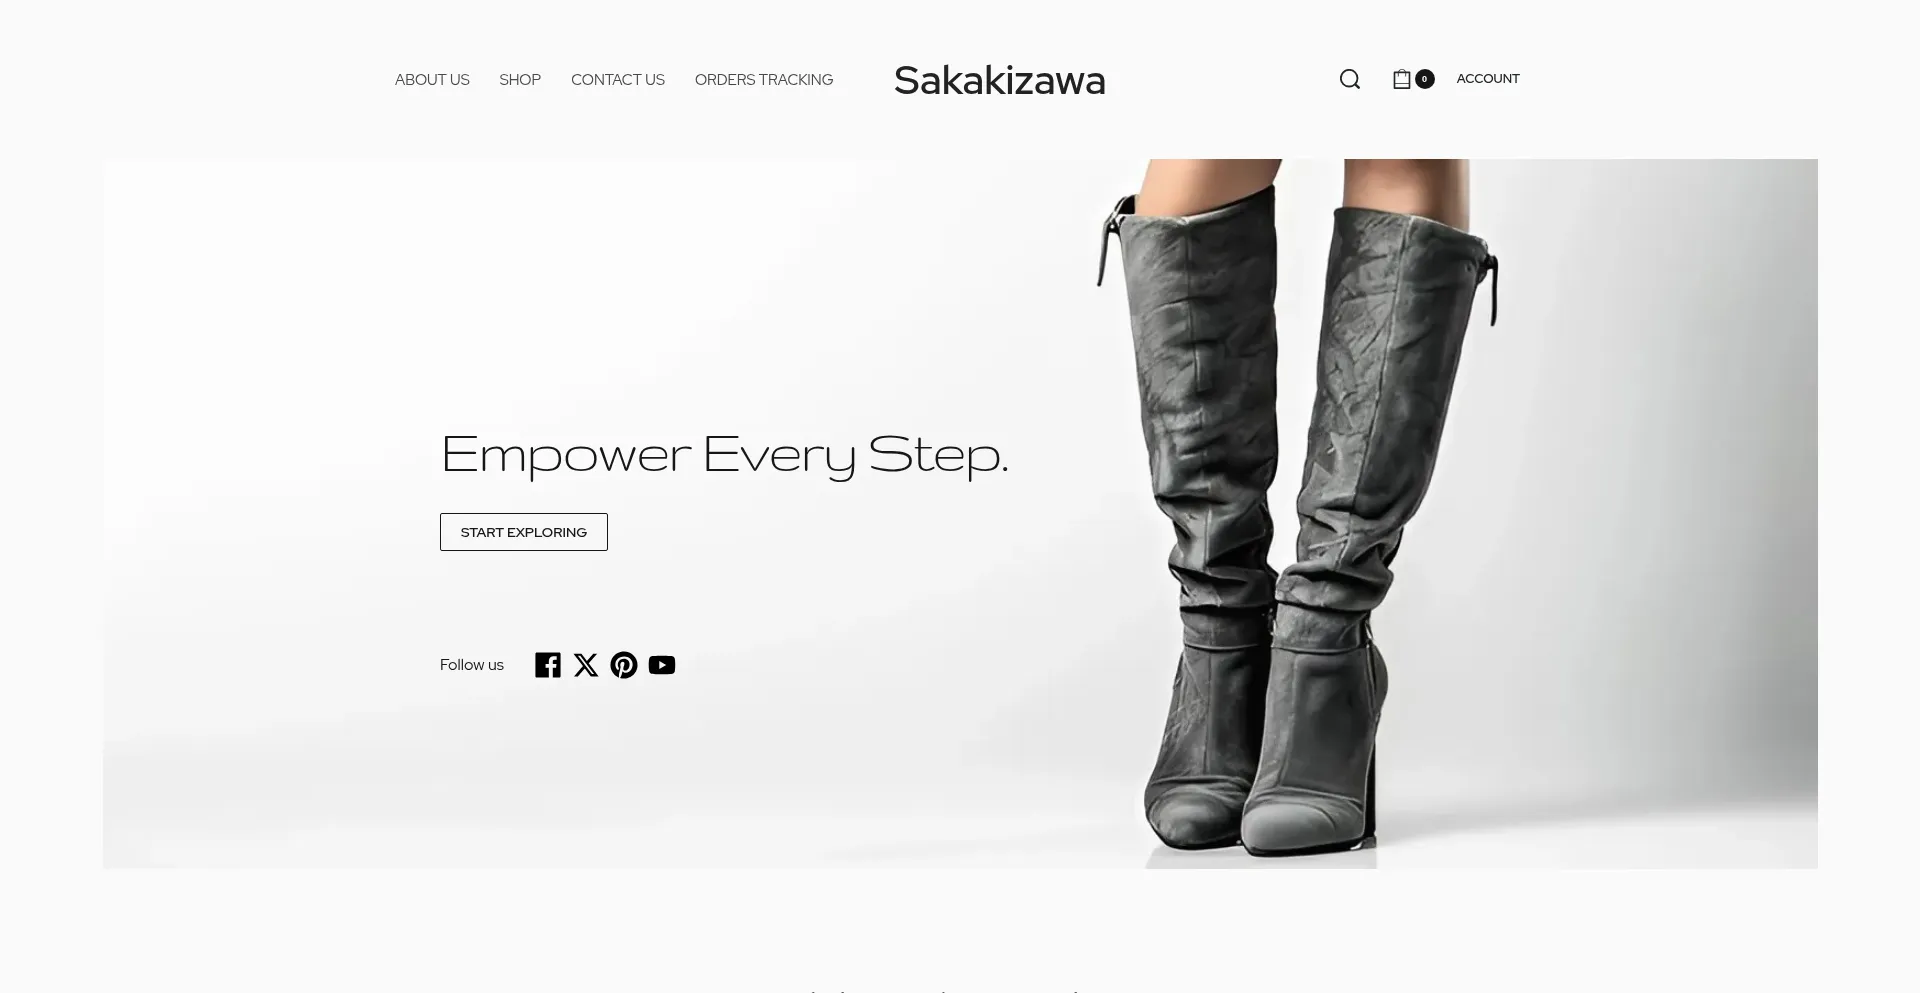Open the shopping bag cart icon
1920x993 pixels.
pyautogui.click(x=1402, y=79)
